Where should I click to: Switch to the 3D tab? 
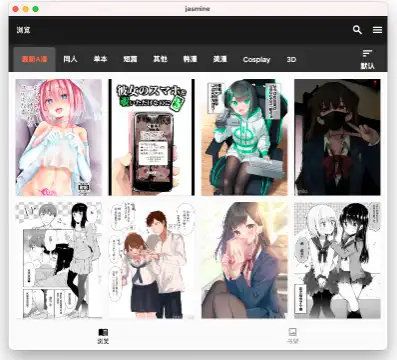(x=291, y=59)
